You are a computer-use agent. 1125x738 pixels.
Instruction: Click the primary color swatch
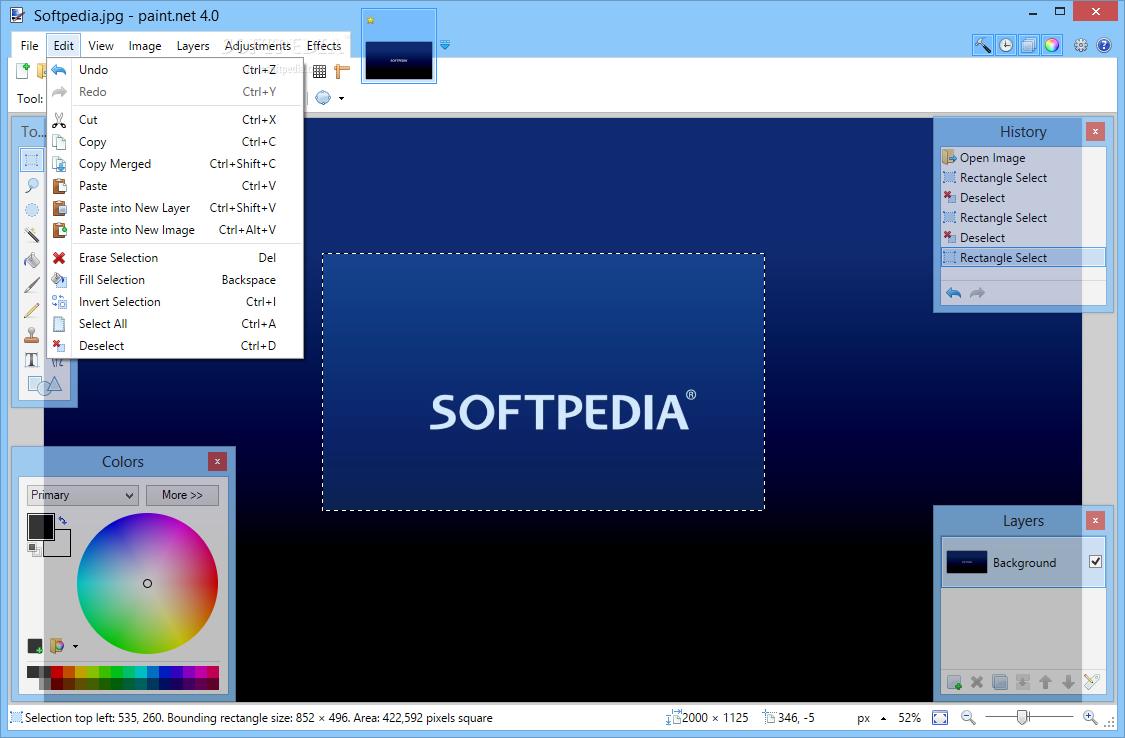tap(40, 526)
